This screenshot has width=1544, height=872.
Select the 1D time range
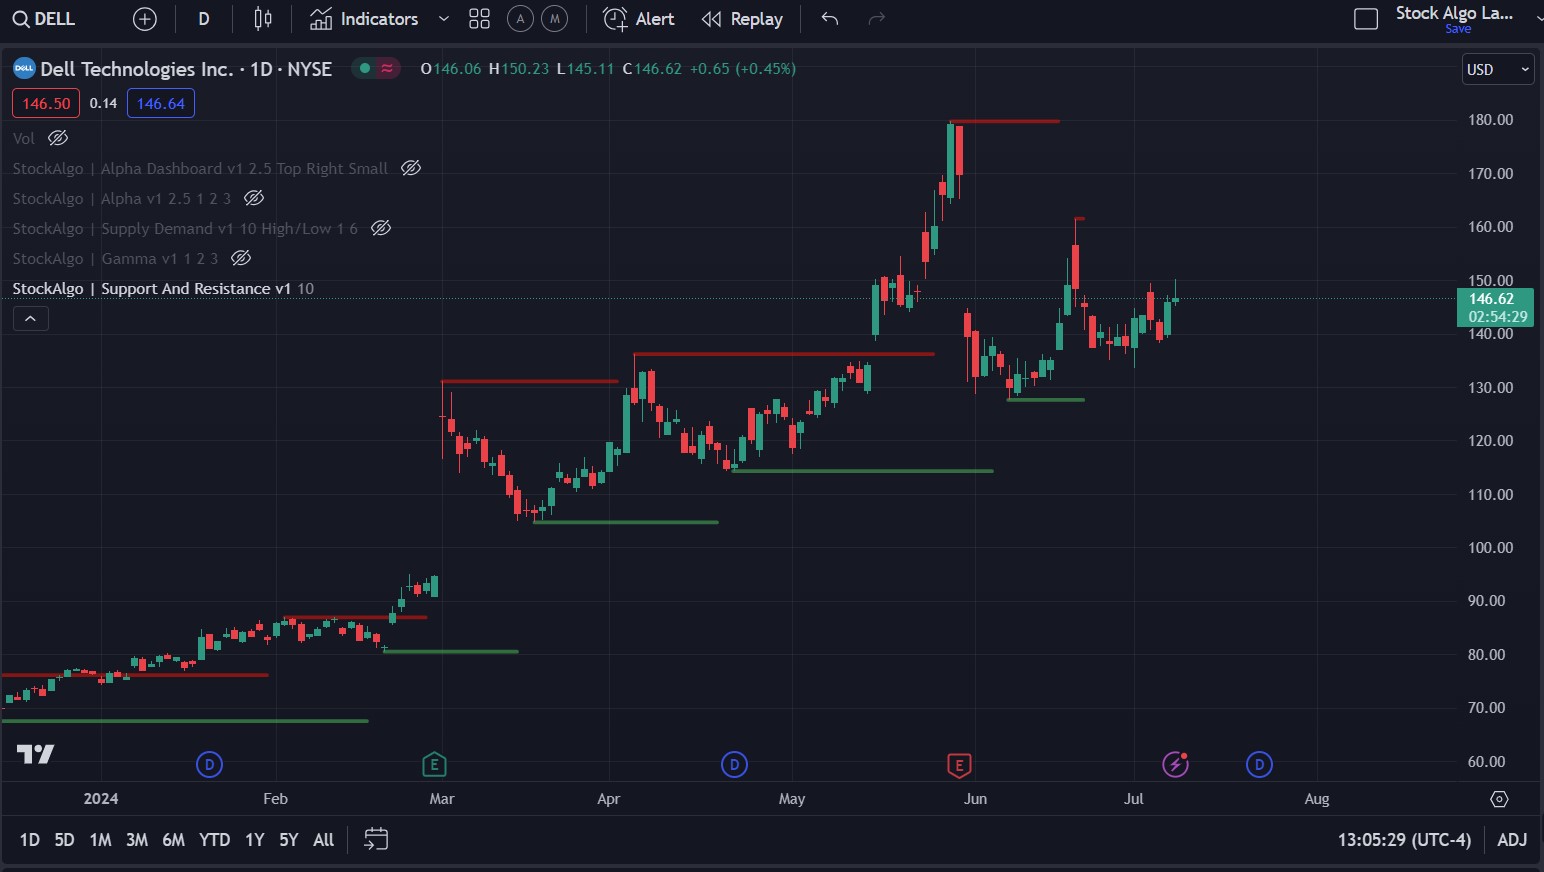[x=30, y=840]
